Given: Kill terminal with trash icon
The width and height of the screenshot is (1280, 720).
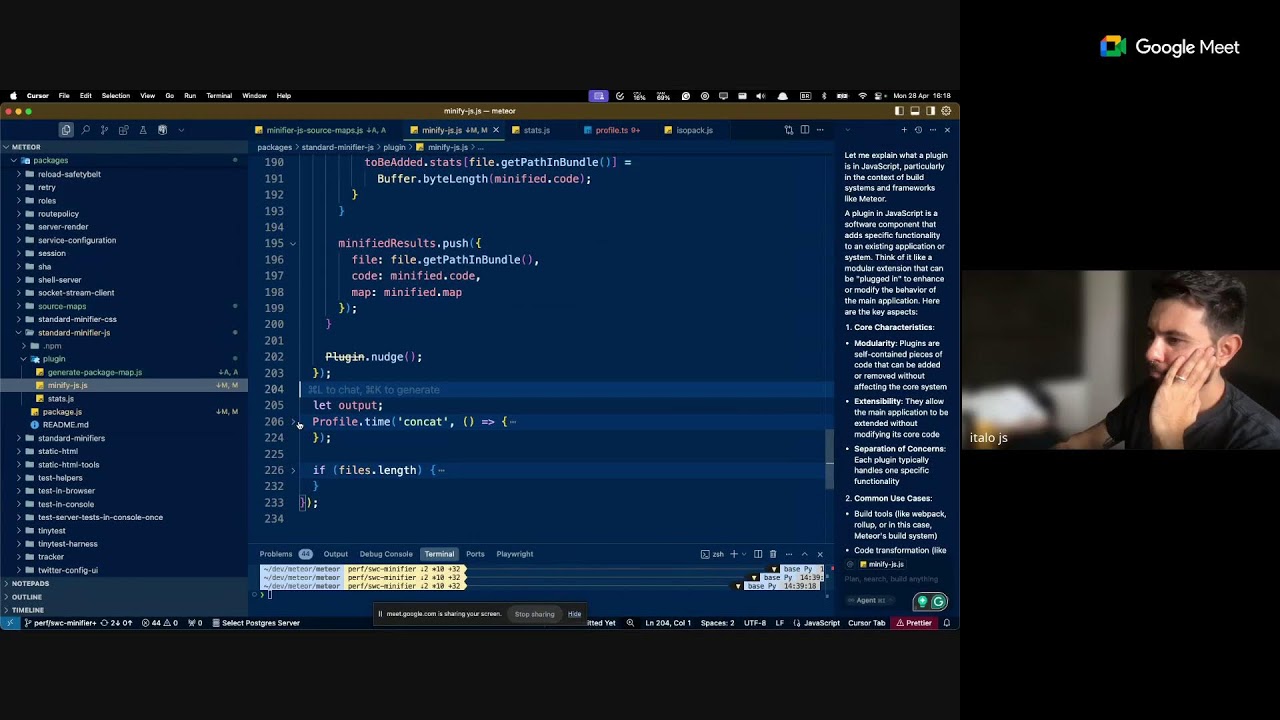Looking at the screenshot, I should click(x=772, y=554).
